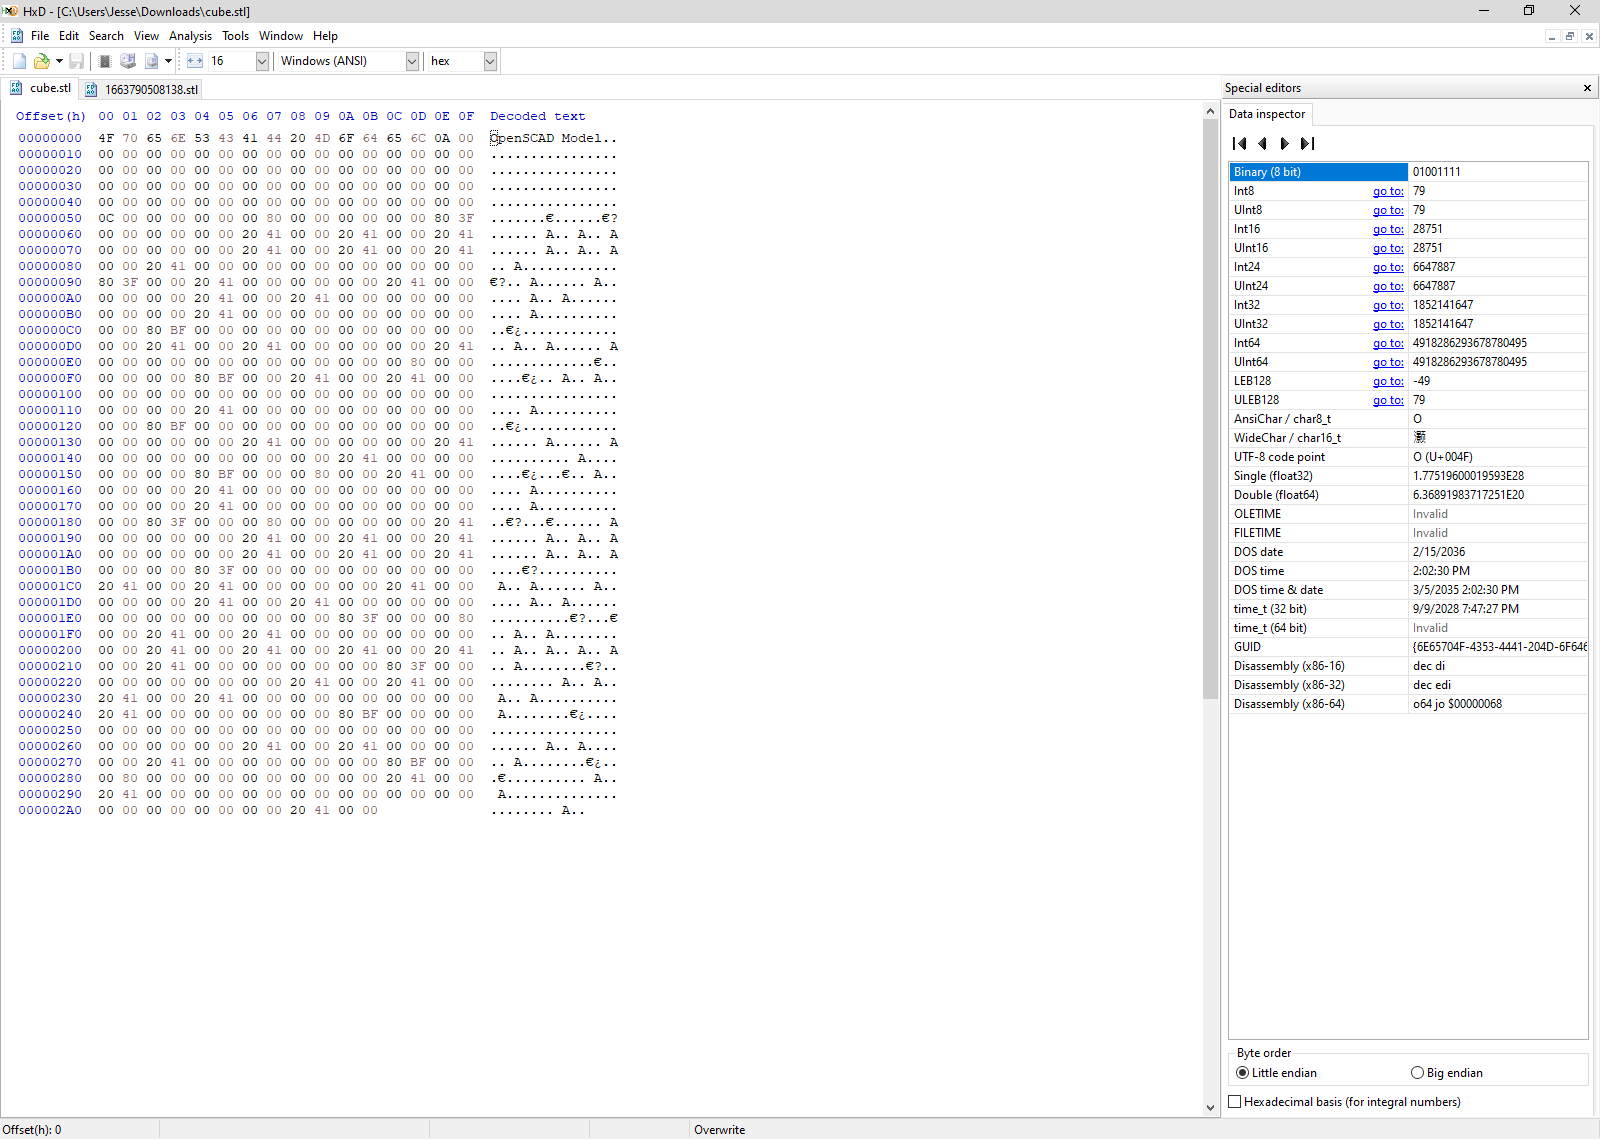
Task: Click go to link for Int8
Action: tap(1388, 191)
